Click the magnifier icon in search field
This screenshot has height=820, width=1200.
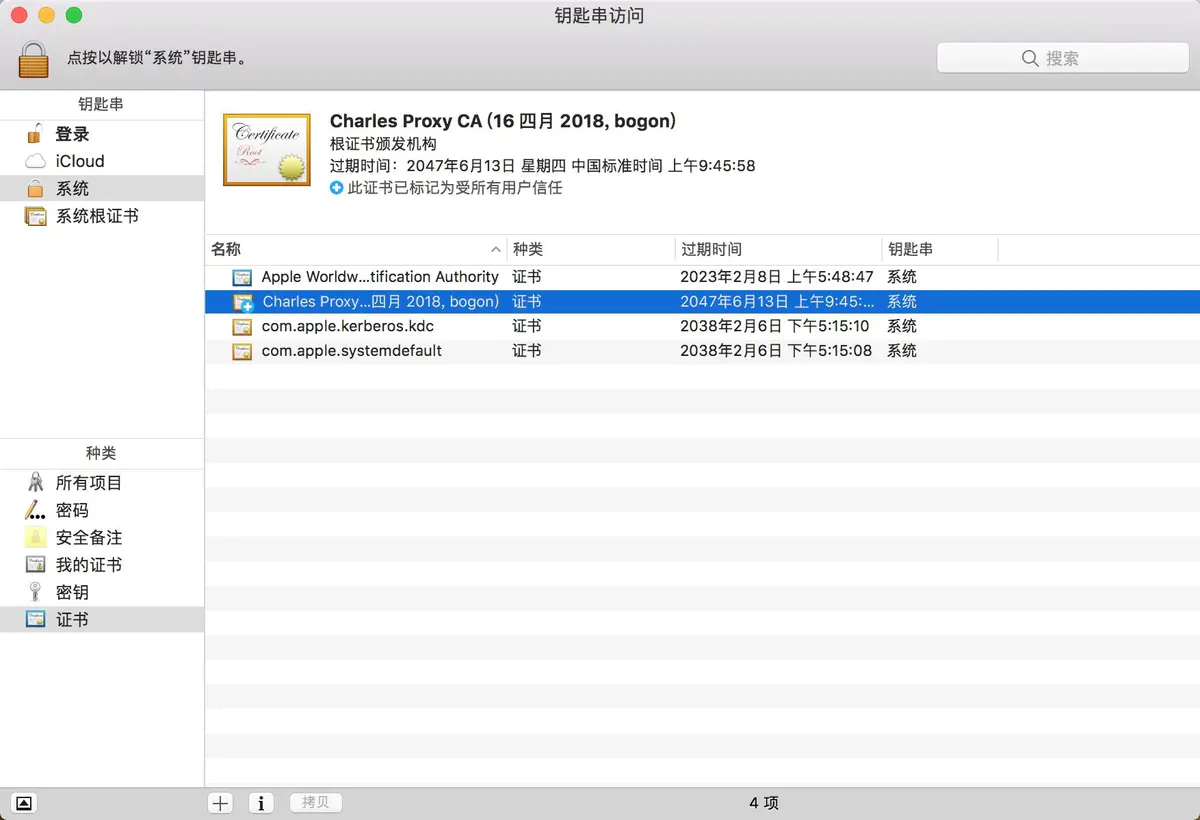(x=1029, y=59)
